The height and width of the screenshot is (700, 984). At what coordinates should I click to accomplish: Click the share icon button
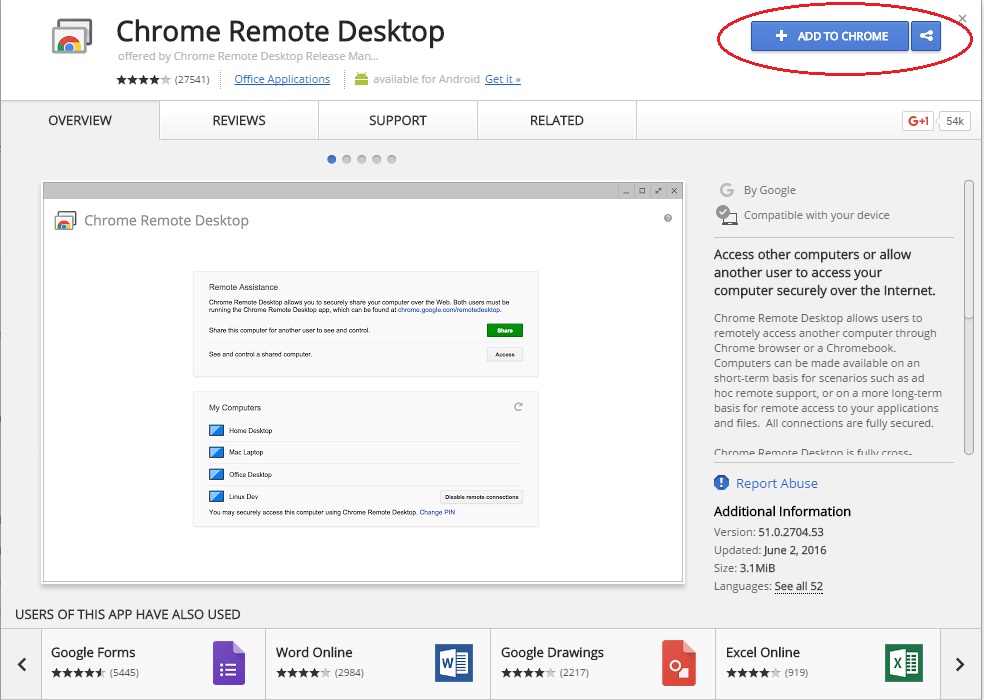click(x=926, y=36)
